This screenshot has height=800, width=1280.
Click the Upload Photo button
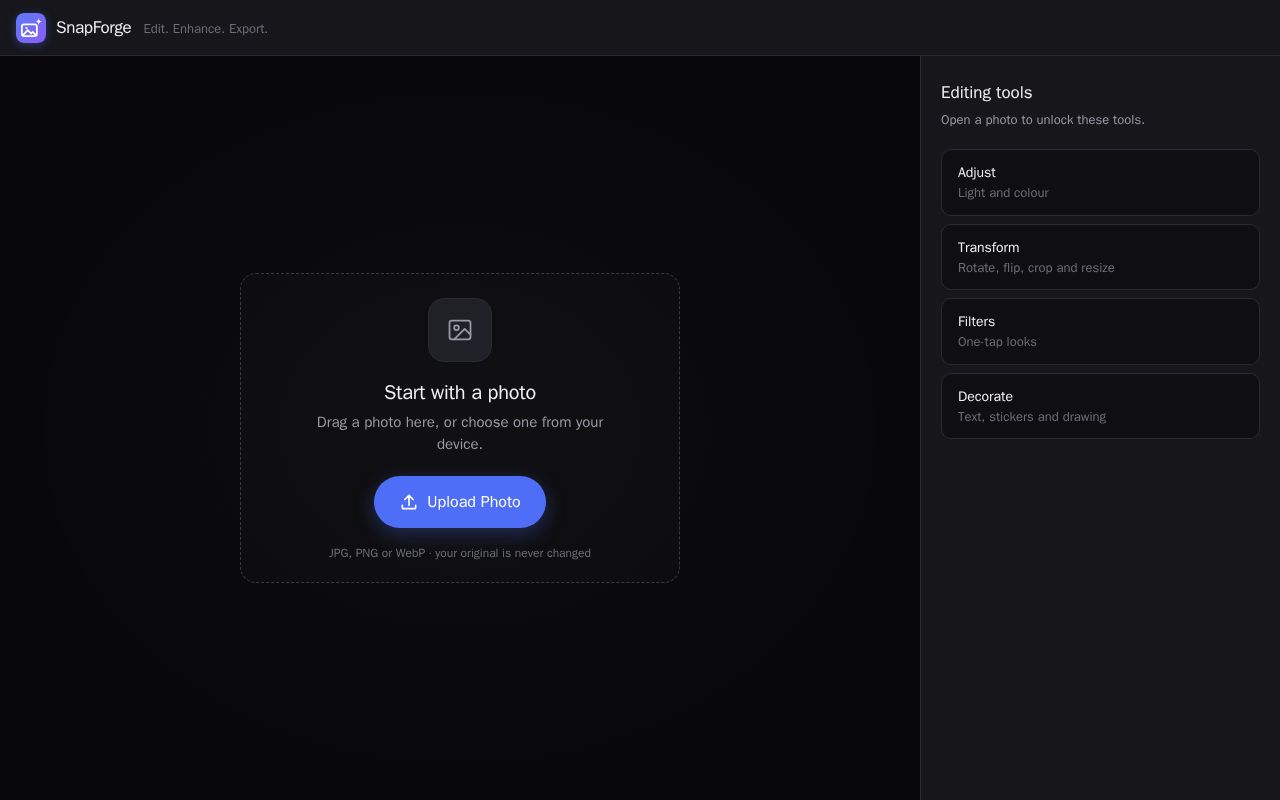pyautogui.click(x=460, y=502)
